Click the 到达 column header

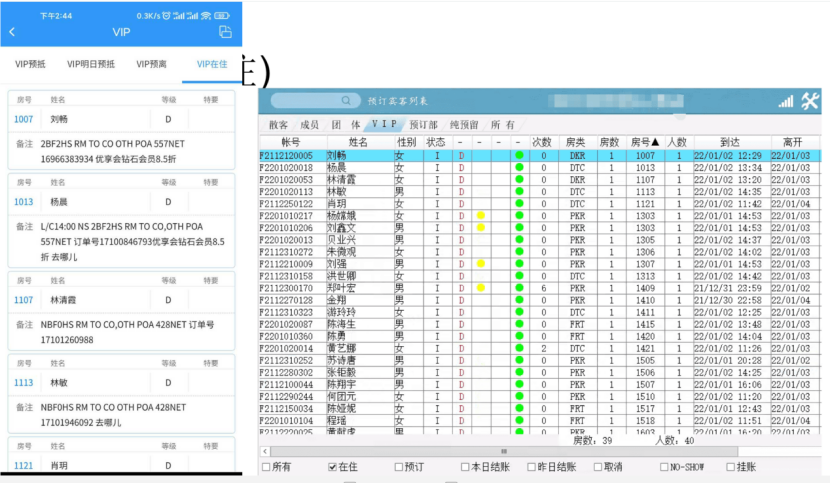[x=730, y=142]
